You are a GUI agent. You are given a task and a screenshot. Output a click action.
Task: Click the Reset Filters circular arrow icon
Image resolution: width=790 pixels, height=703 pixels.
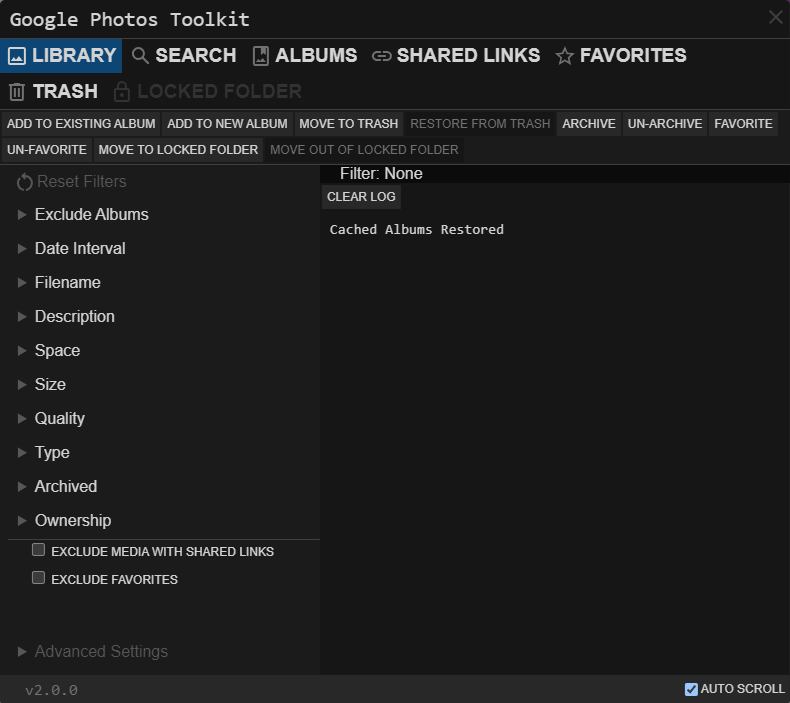pyautogui.click(x=24, y=182)
